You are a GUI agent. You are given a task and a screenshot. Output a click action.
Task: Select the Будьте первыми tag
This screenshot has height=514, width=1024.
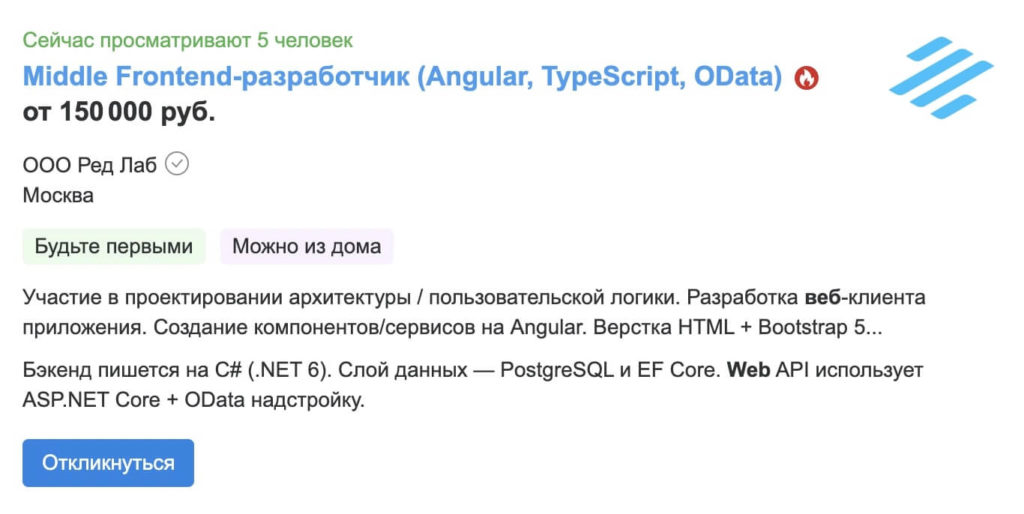tap(114, 246)
